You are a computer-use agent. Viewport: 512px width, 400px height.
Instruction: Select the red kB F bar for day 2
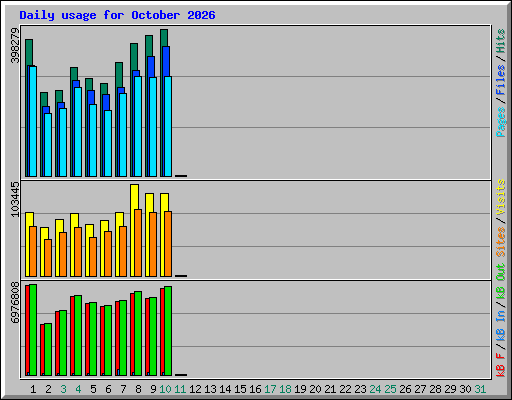(42, 350)
